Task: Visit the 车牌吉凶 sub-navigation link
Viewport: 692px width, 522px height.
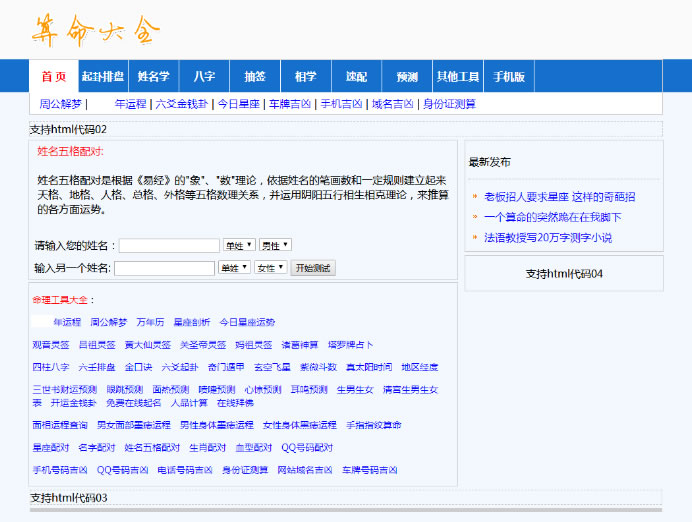Action: [290, 103]
